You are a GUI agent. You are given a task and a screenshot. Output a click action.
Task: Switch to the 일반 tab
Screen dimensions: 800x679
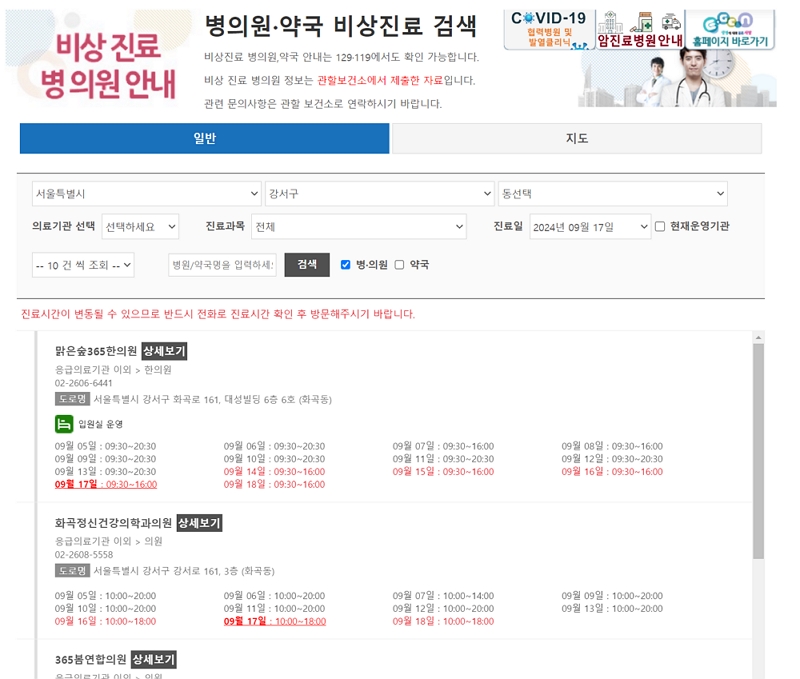(205, 138)
